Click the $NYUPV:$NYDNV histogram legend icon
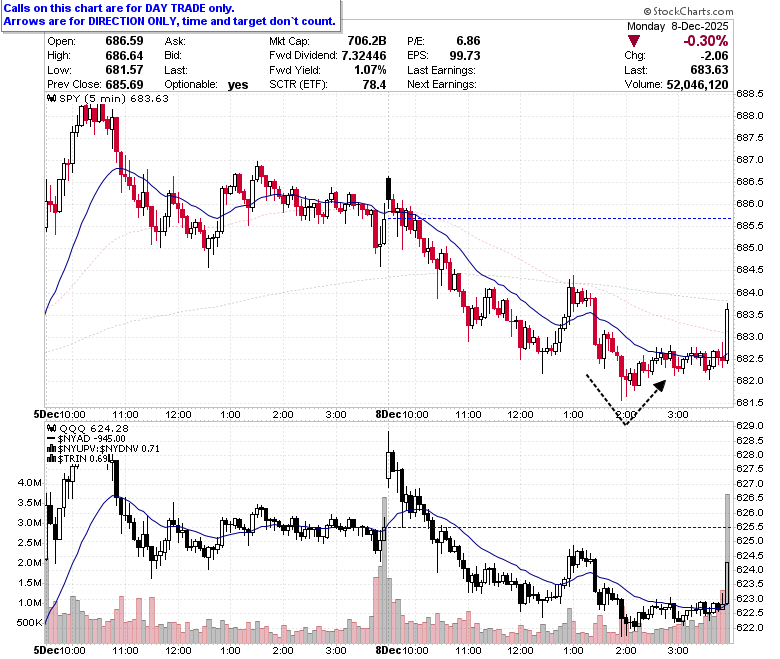Screen dimensions: 780x659 [x=52, y=449]
